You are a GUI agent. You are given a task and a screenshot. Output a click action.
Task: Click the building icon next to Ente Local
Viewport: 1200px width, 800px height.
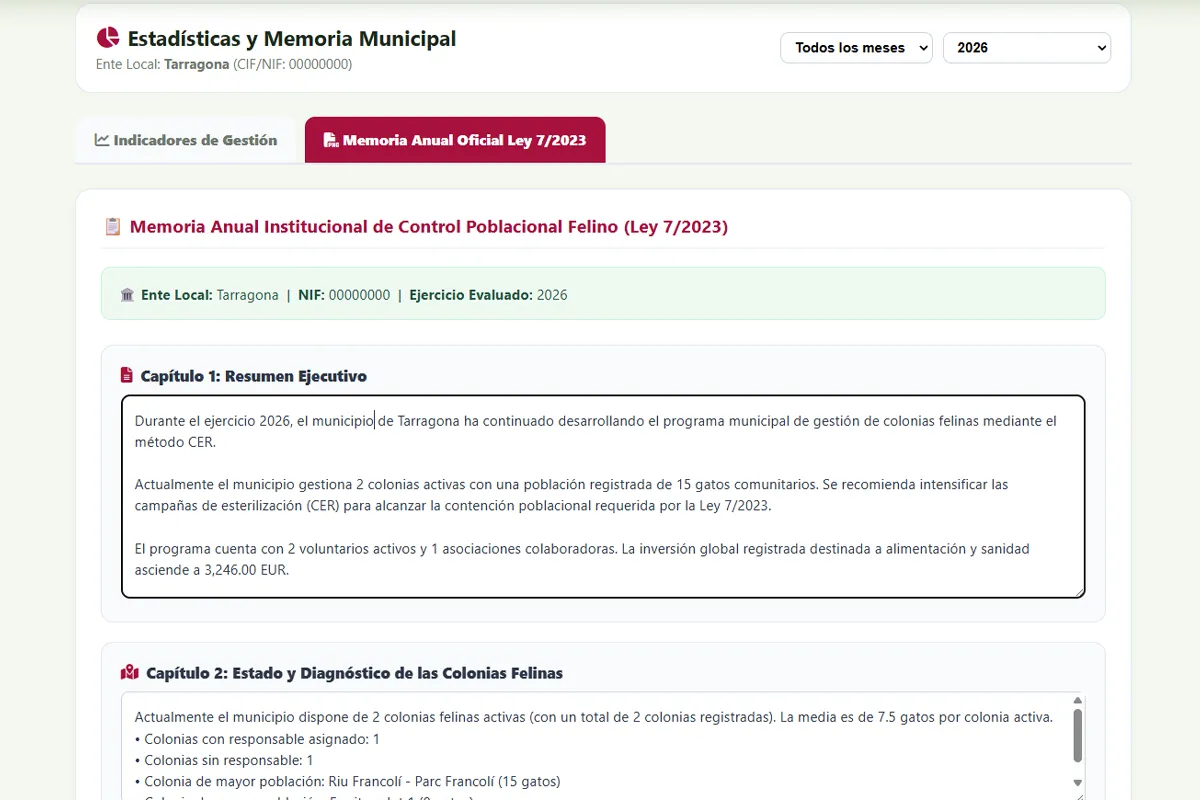(x=127, y=295)
